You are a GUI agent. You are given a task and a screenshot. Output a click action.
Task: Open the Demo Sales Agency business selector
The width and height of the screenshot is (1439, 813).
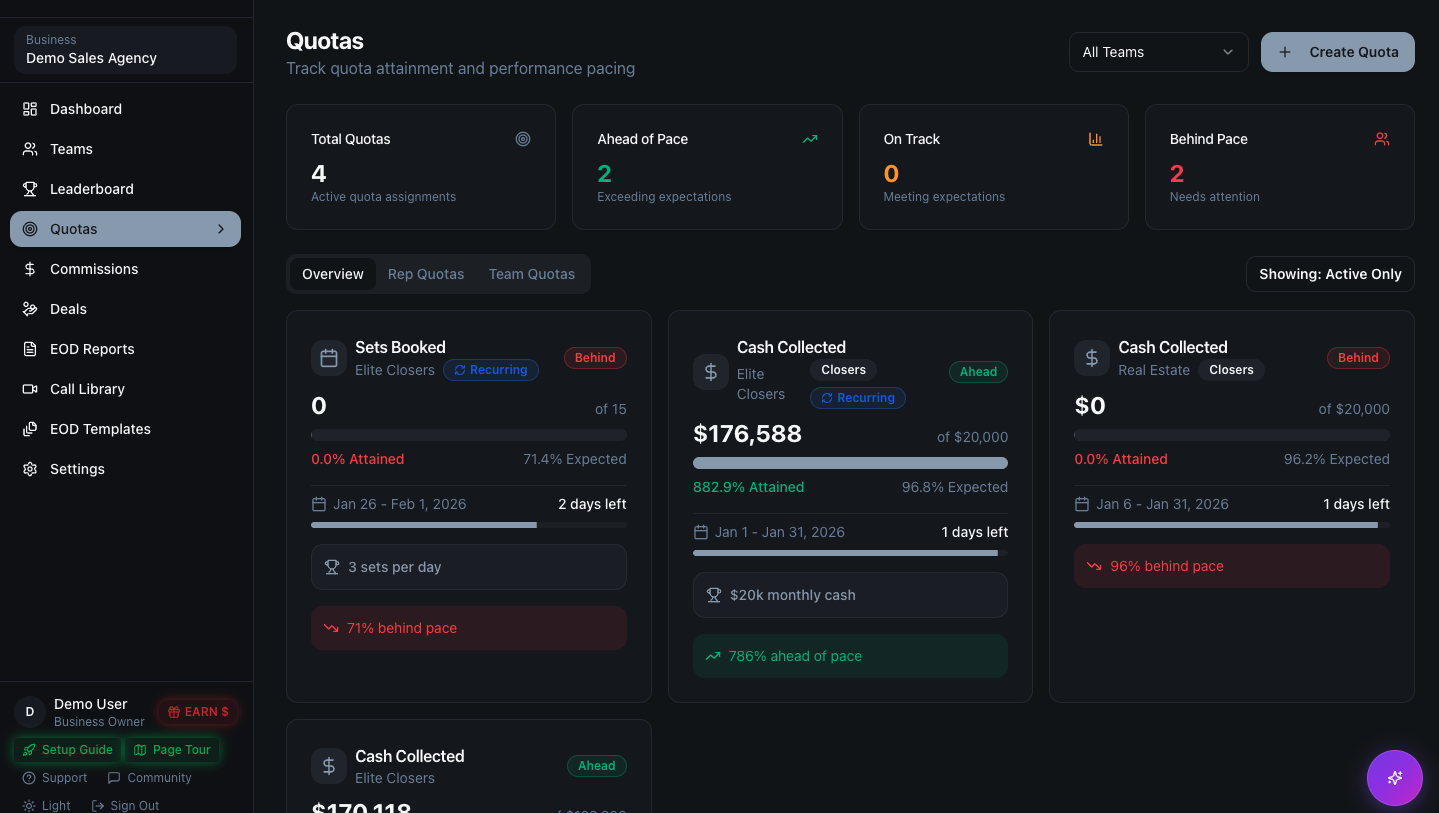click(x=123, y=49)
